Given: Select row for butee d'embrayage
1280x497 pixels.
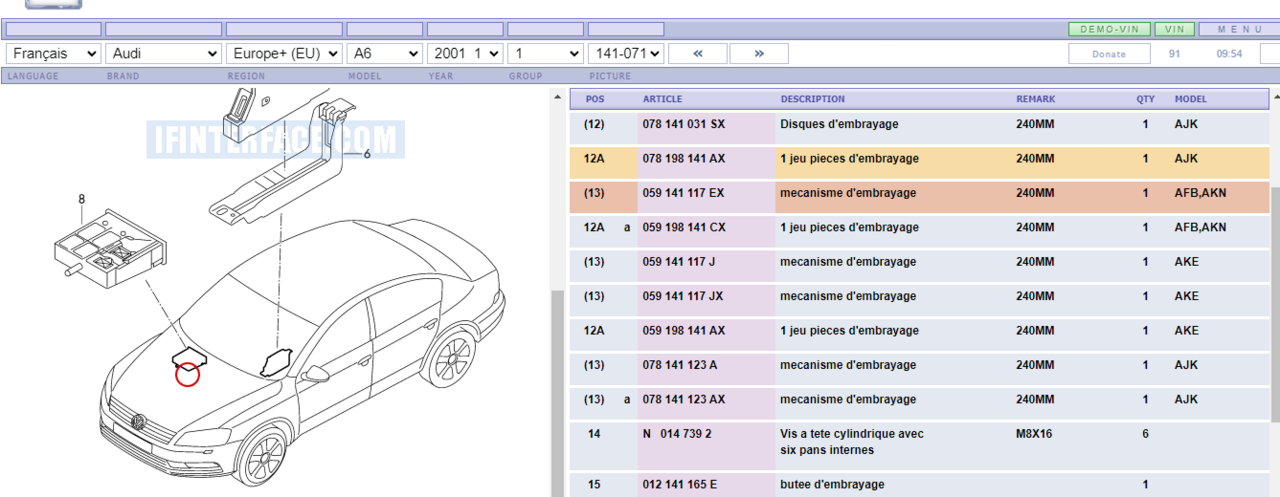Looking at the screenshot, I should pos(832,484).
